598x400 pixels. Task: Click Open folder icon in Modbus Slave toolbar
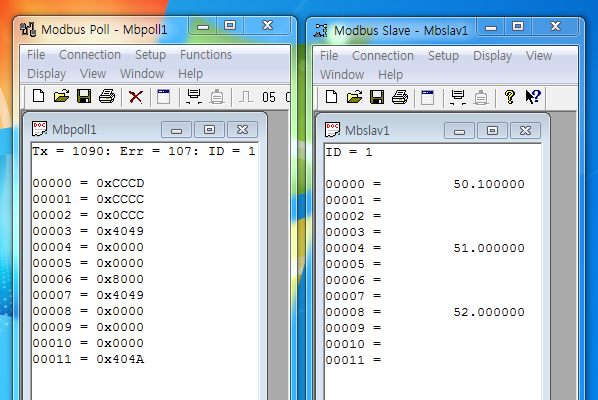(354, 97)
